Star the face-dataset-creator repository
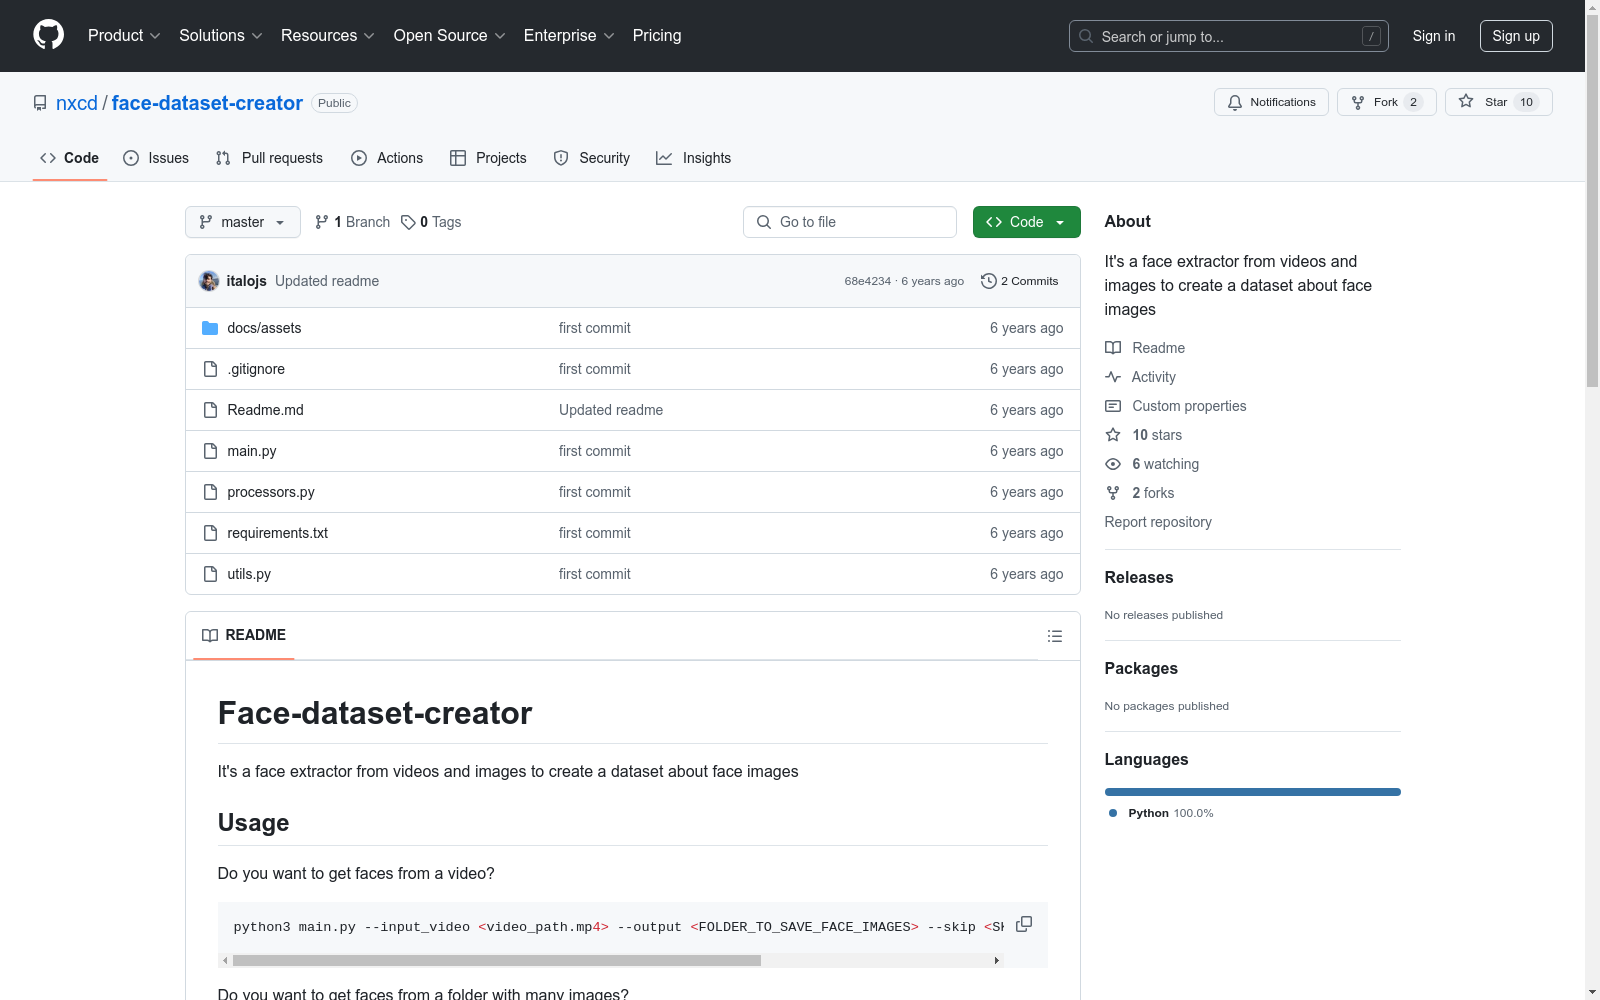 [1498, 102]
